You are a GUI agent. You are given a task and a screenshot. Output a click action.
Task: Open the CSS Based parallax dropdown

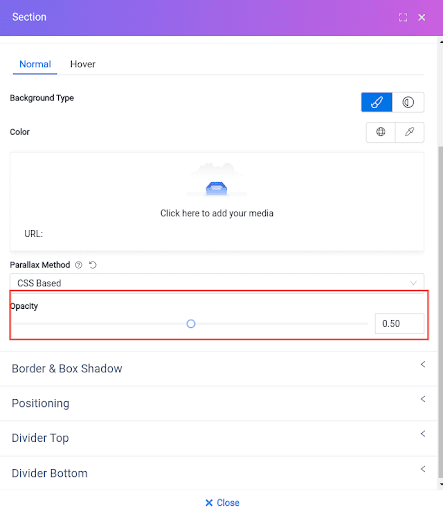coord(217,283)
